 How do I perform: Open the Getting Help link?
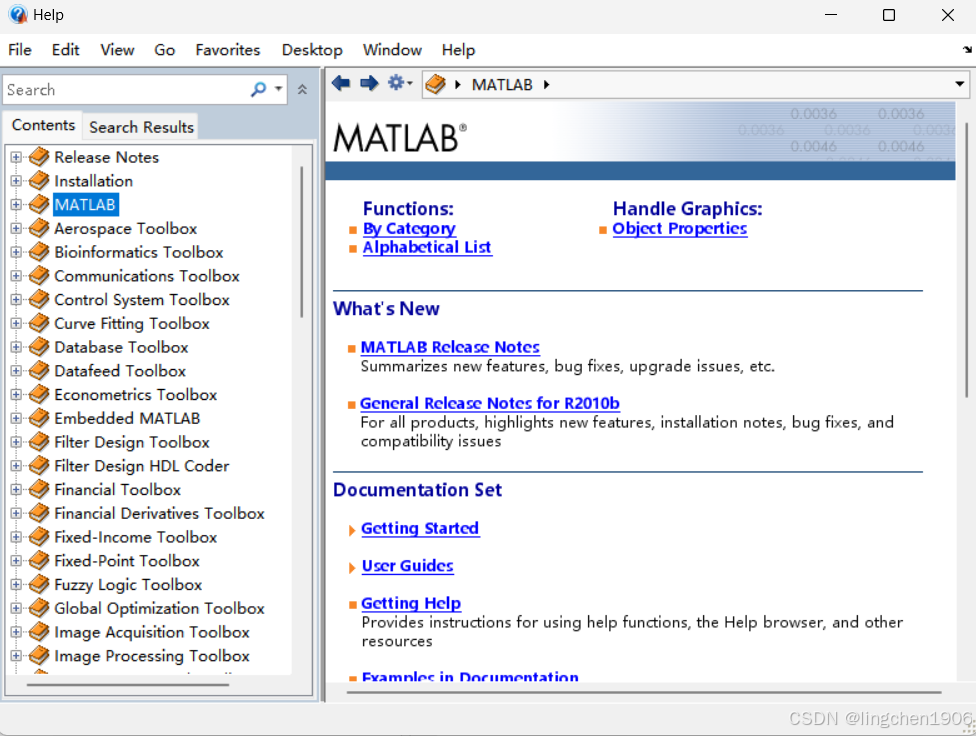pyautogui.click(x=411, y=603)
